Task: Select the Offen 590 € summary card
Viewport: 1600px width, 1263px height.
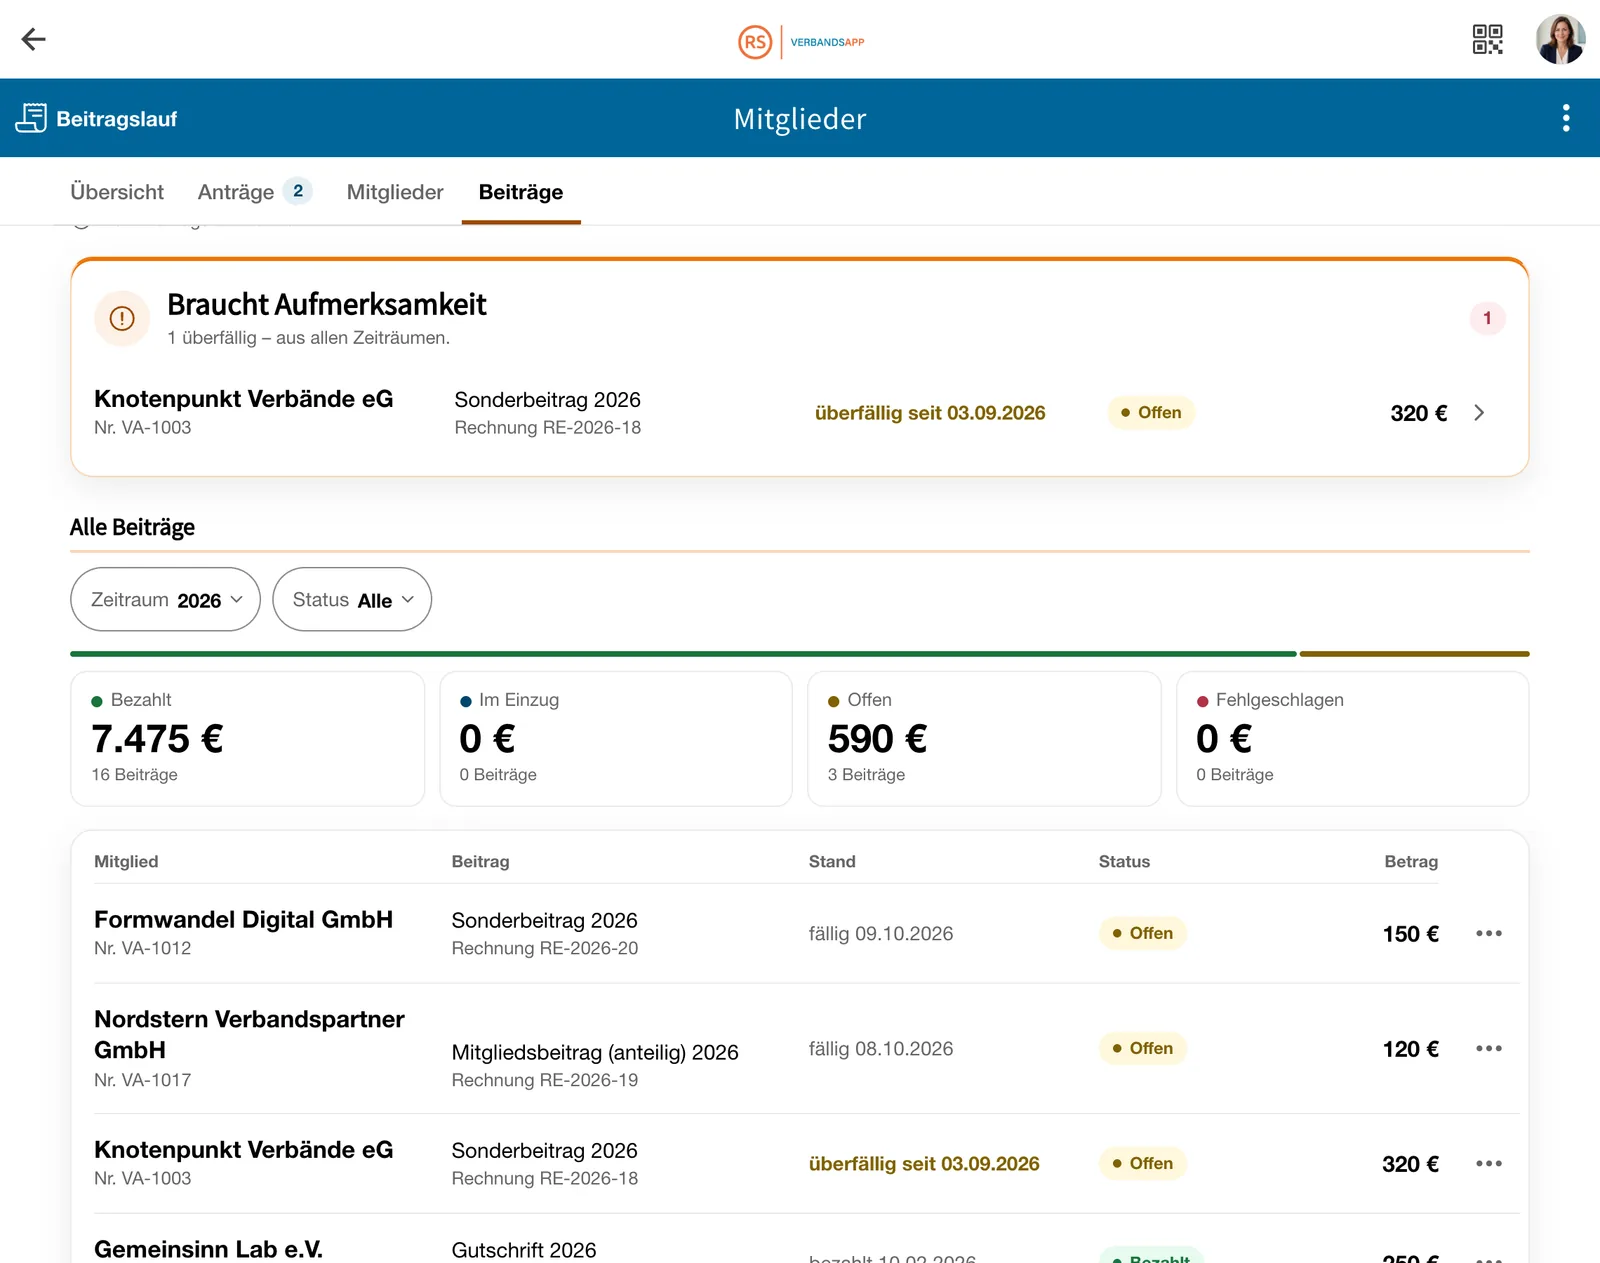Action: coord(984,739)
